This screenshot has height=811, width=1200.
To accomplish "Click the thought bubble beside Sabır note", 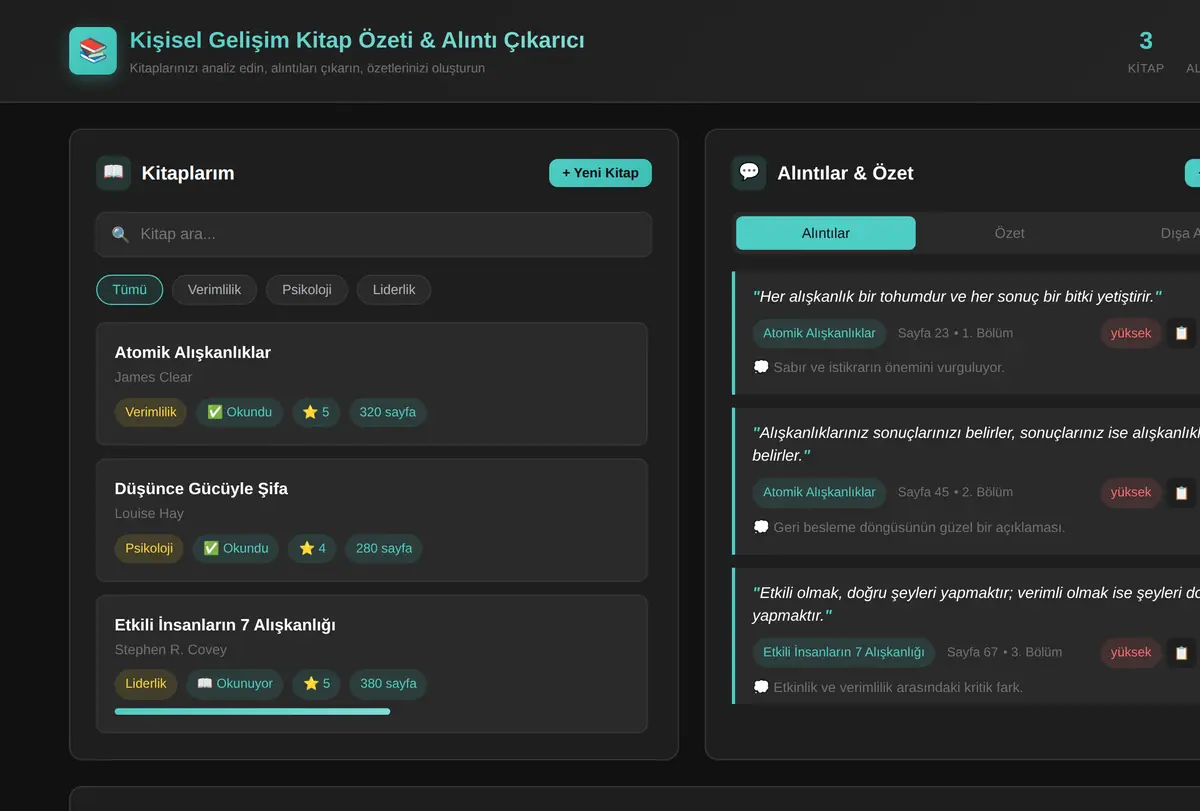I will tap(761, 367).
